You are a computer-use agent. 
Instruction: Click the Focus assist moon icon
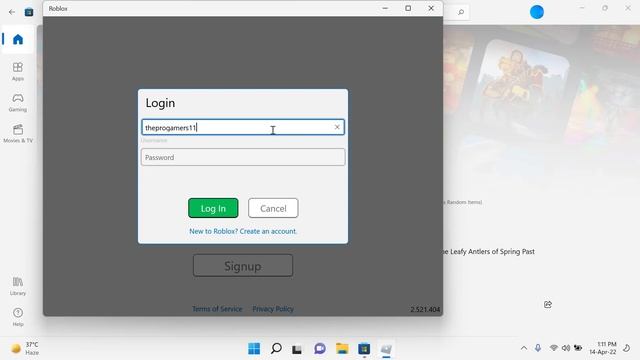coord(627,348)
